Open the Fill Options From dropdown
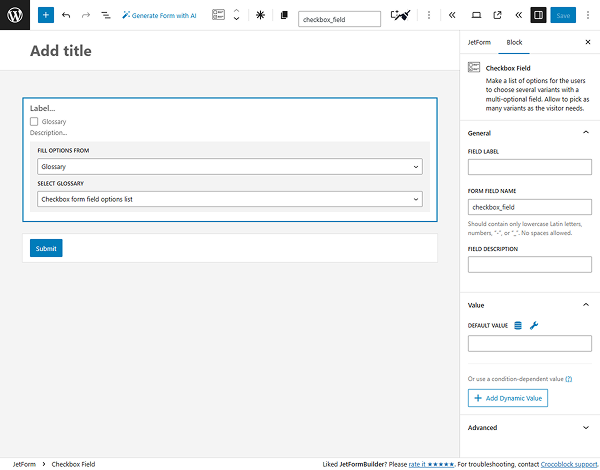This screenshot has height=470, width=600. pyautogui.click(x=230, y=166)
